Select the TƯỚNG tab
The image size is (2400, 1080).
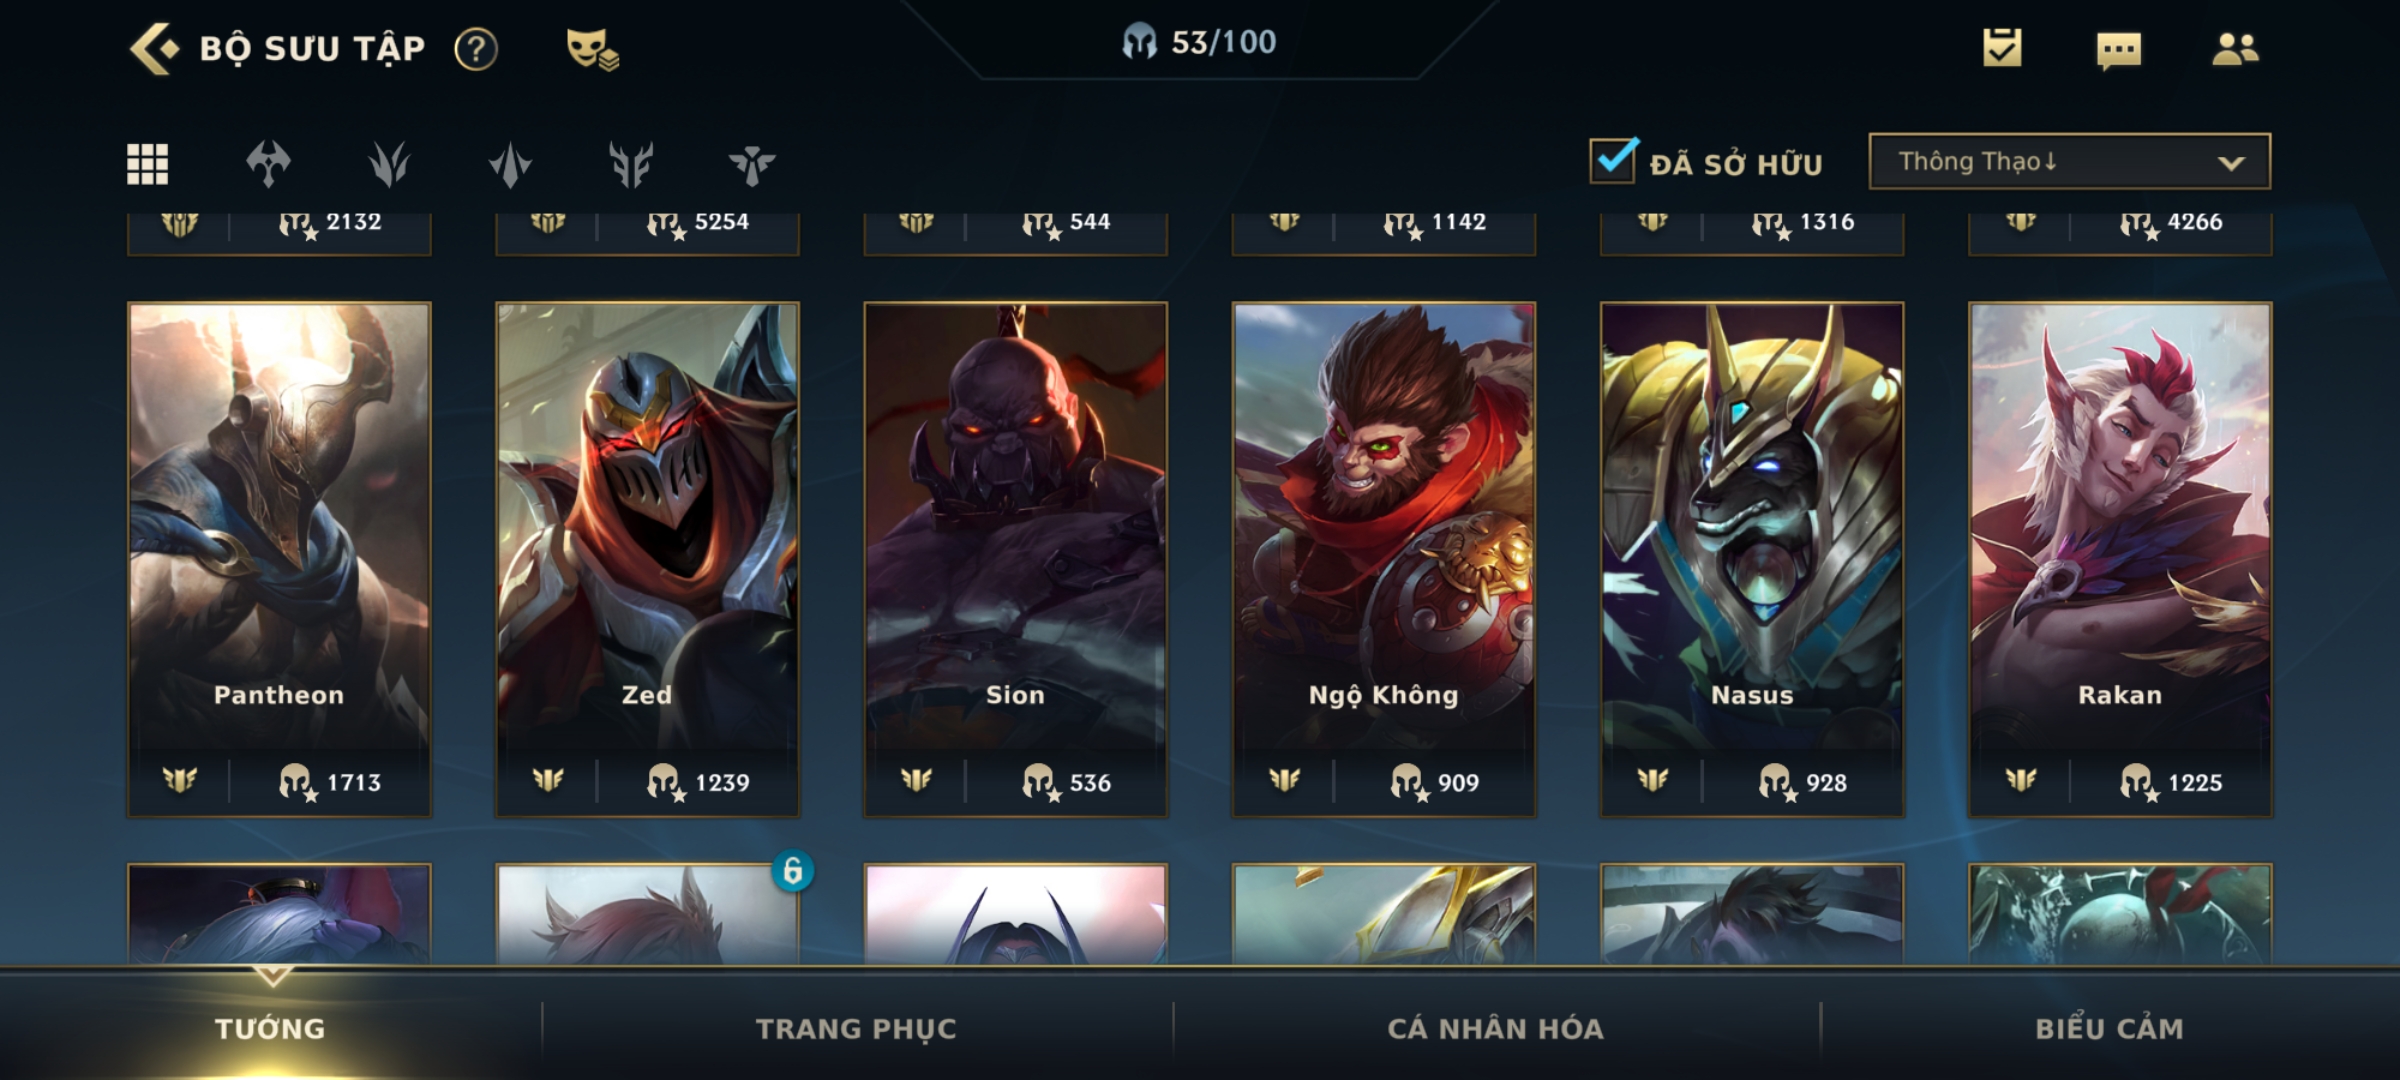coord(270,1028)
